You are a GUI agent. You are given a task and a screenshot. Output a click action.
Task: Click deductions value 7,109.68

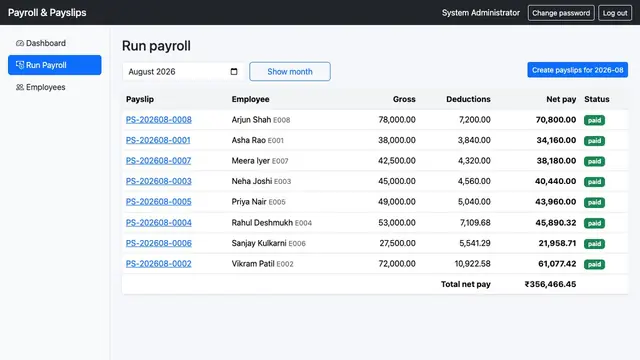point(475,222)
